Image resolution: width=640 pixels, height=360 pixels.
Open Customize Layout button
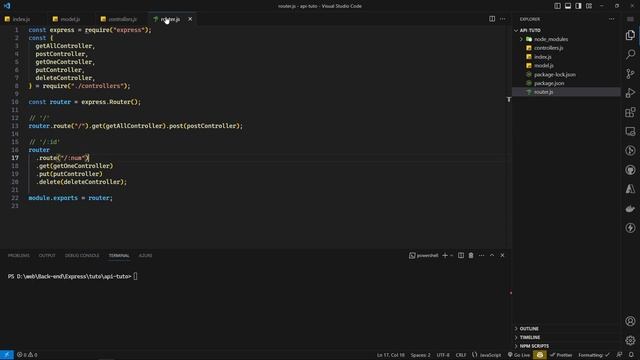coord(589,6)
